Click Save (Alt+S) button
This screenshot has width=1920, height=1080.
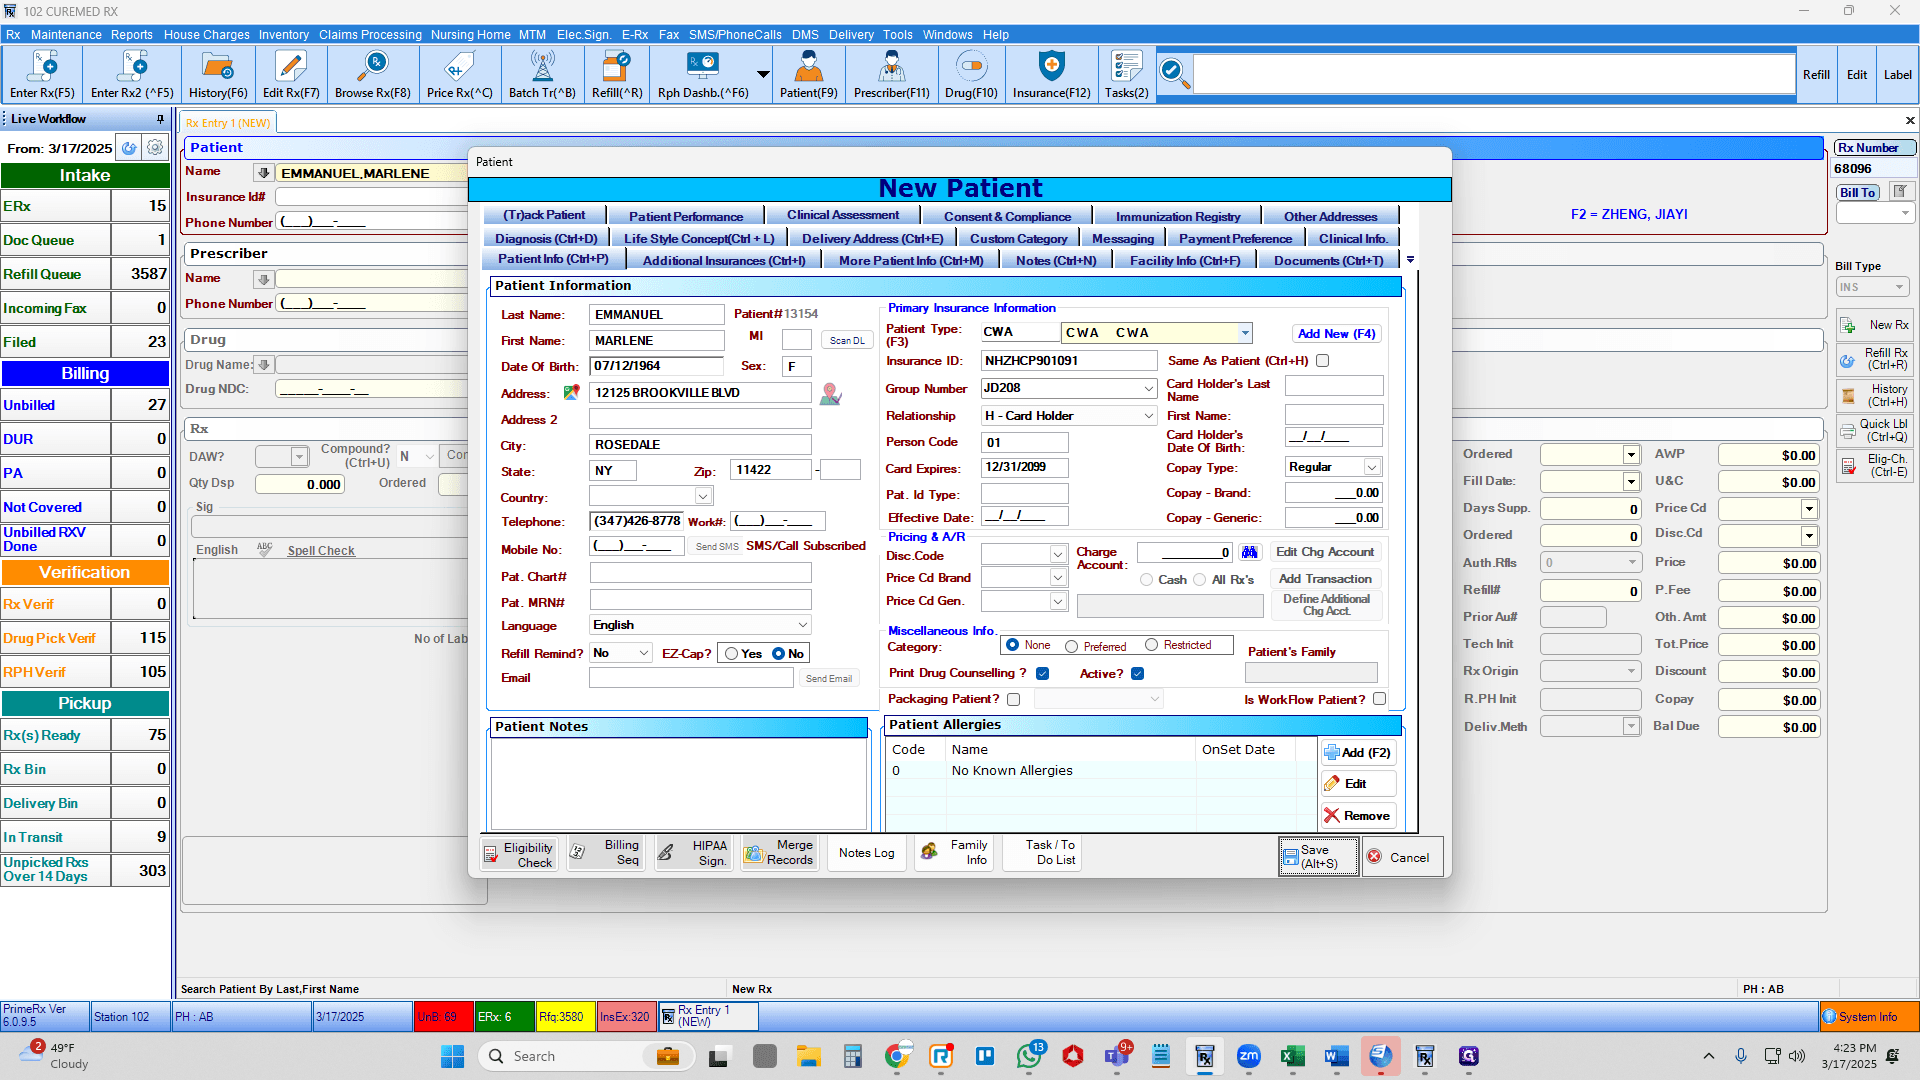1318,857
